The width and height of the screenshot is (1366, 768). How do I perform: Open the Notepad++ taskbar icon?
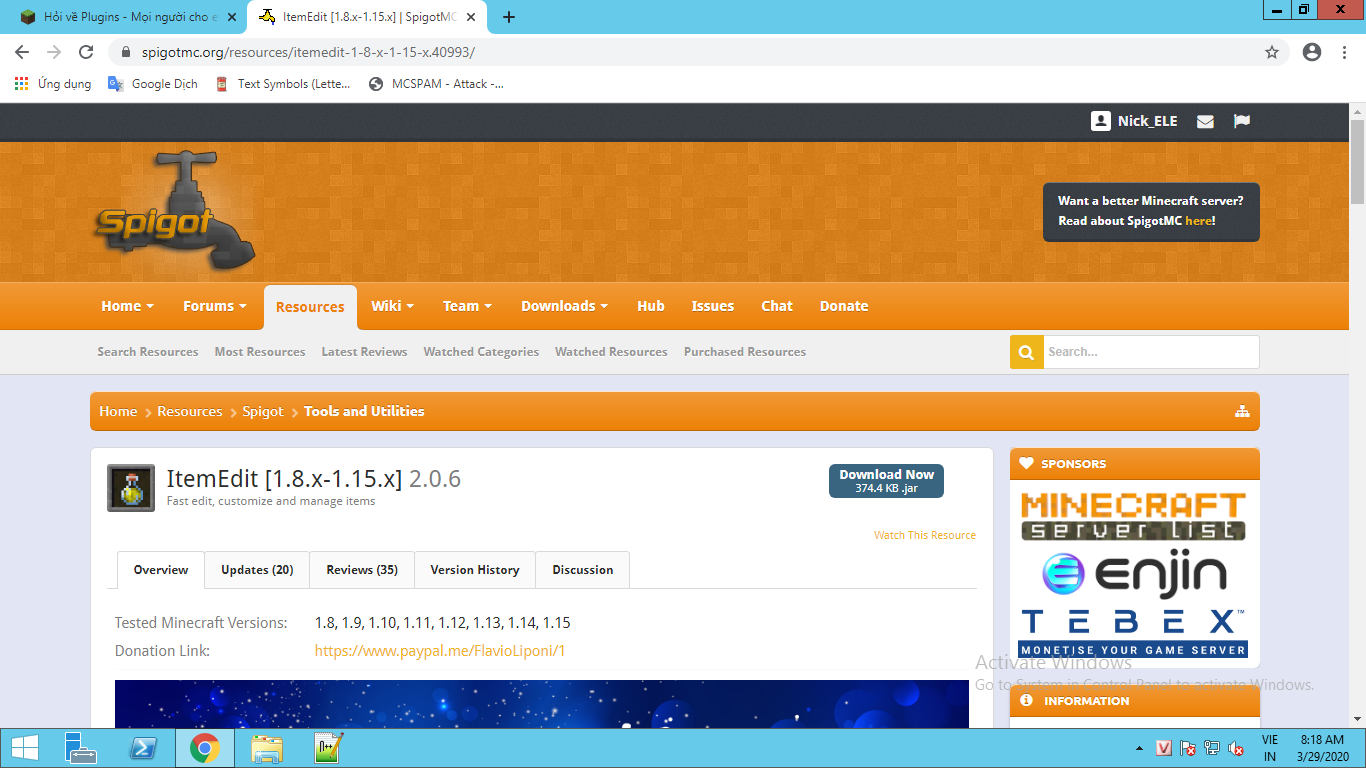tap(329, 748)
